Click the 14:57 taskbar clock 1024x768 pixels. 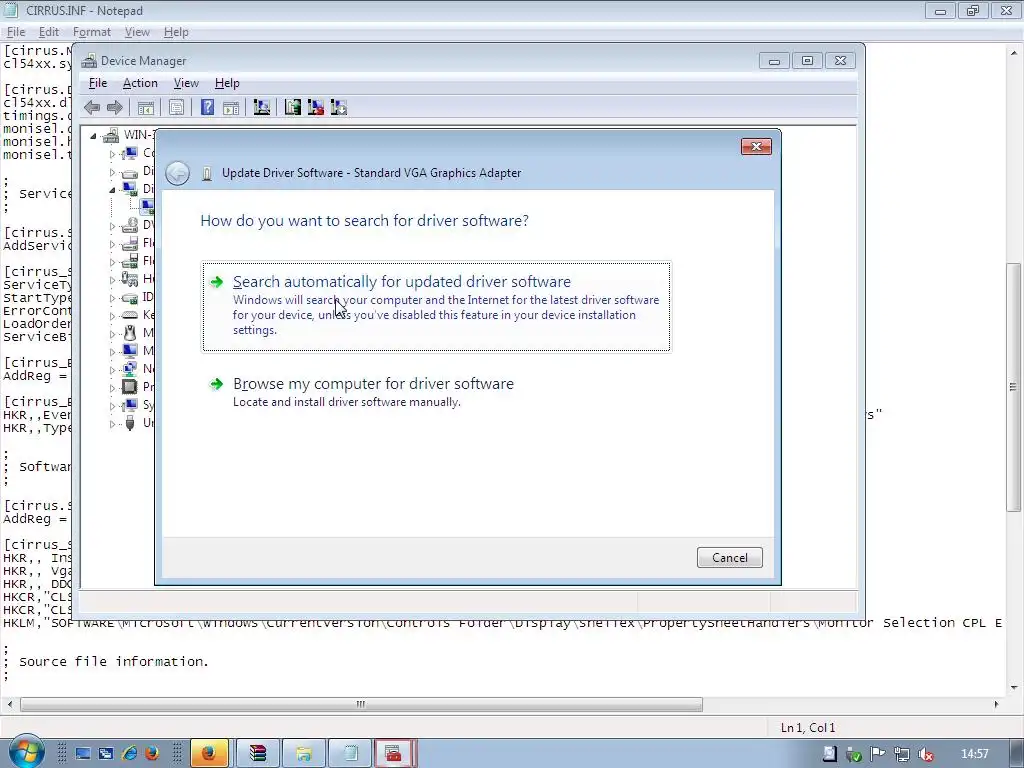tap(974, 754)
